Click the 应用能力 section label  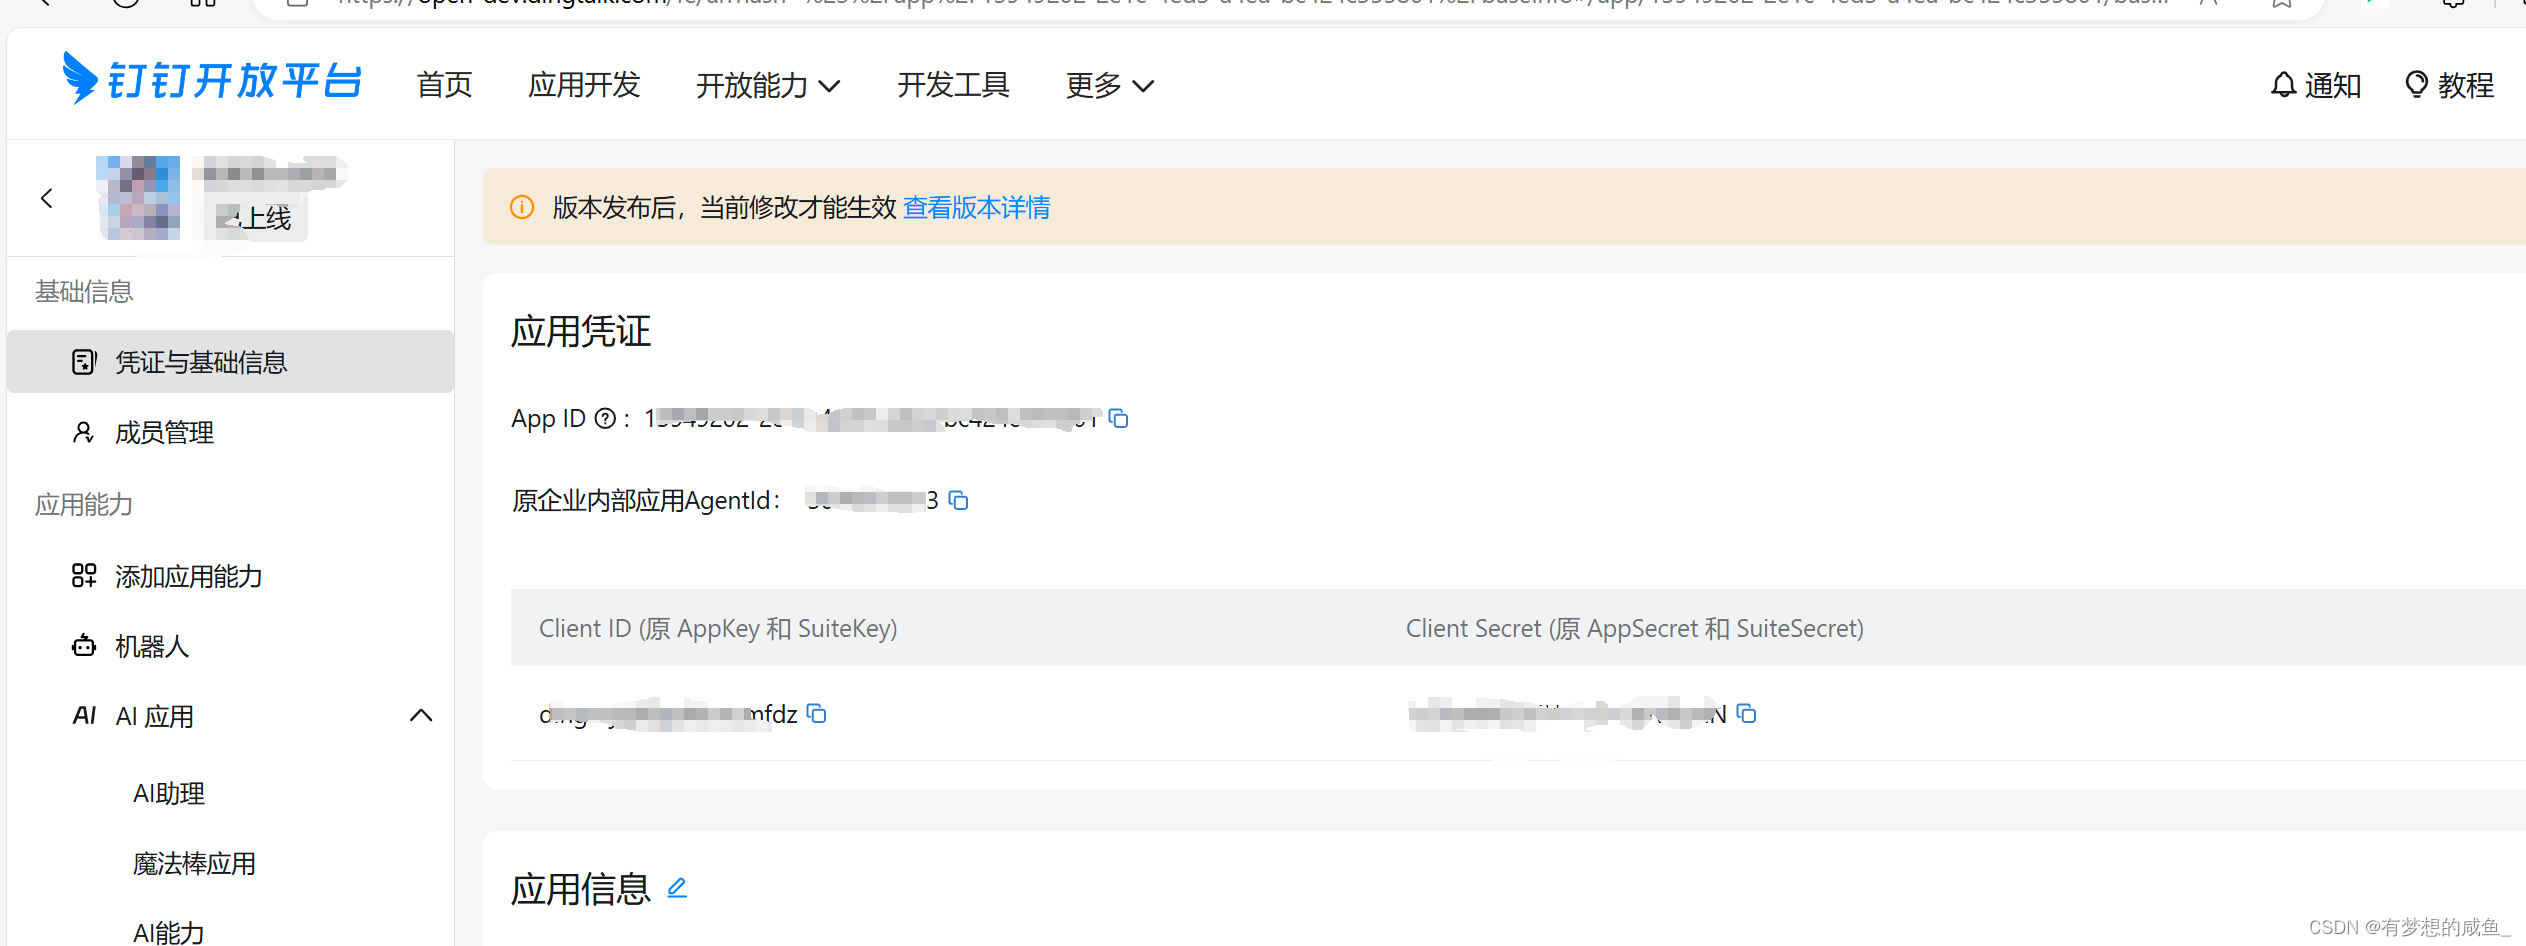point(84,504)
